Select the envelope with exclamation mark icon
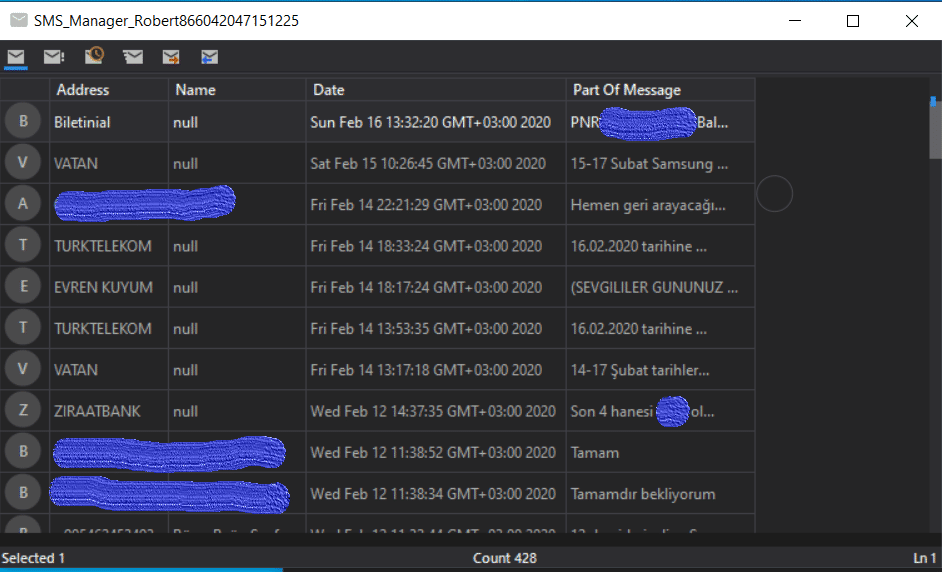 (x=54, y=57)
